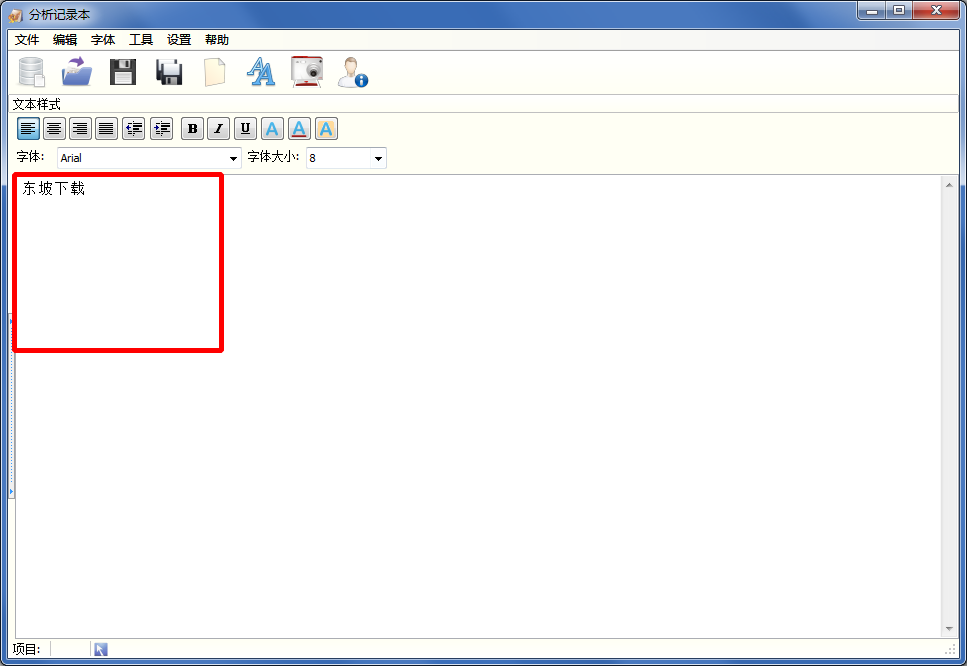Click the database document icon in toolbar
This screenshot has height=666, width=967.
(x=31, y=72)
